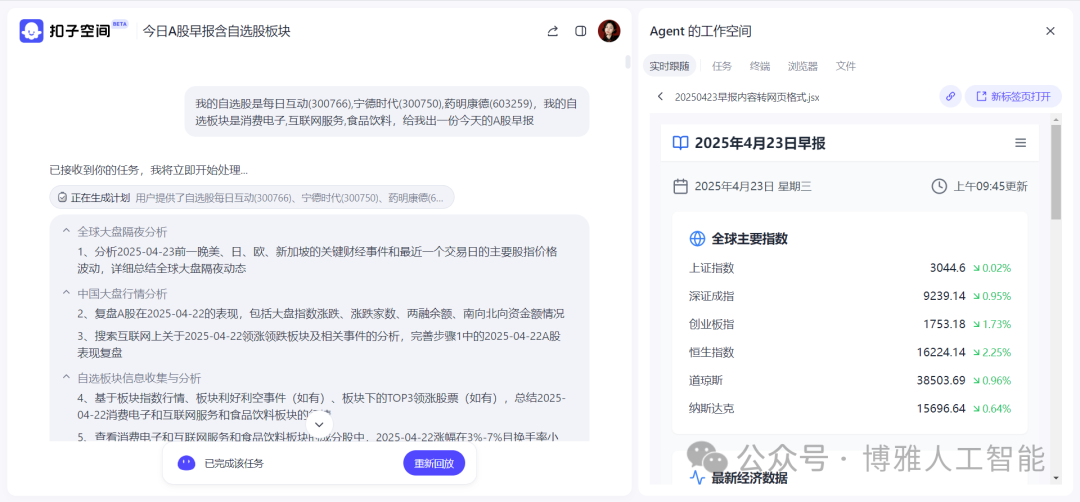This screenshot has width=1080, height=502.
Task: Switch to the 实时跟随 tab
Action: pyautogui.click(x=669, y=67)
